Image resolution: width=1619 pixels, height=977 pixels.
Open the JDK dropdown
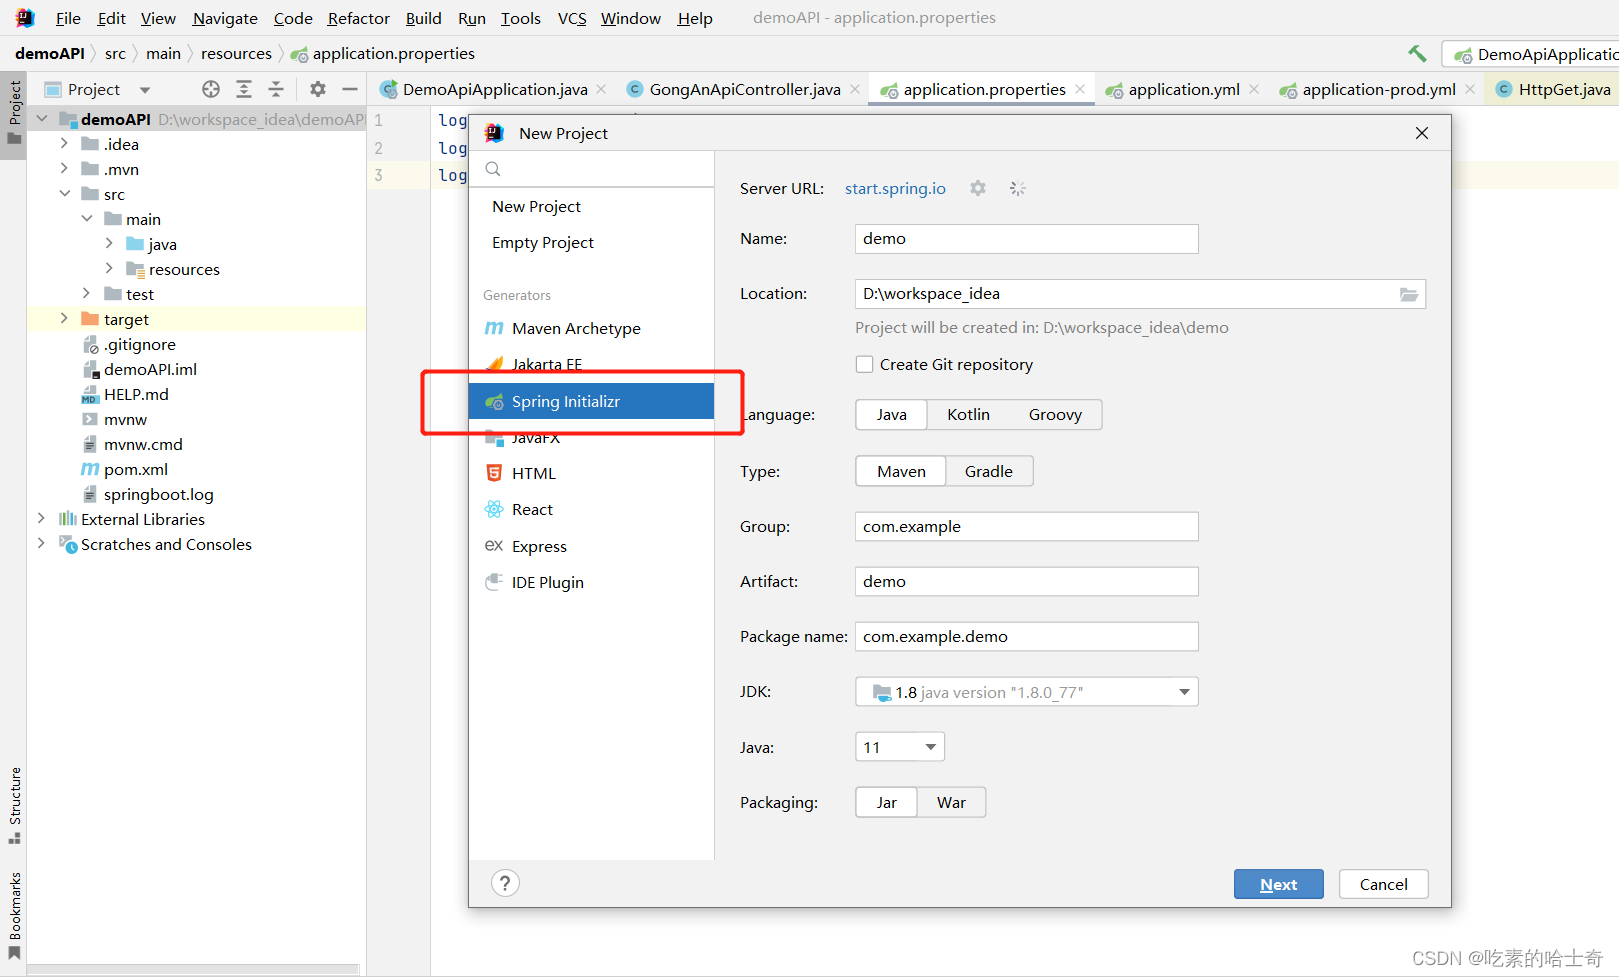point(1026,692)
